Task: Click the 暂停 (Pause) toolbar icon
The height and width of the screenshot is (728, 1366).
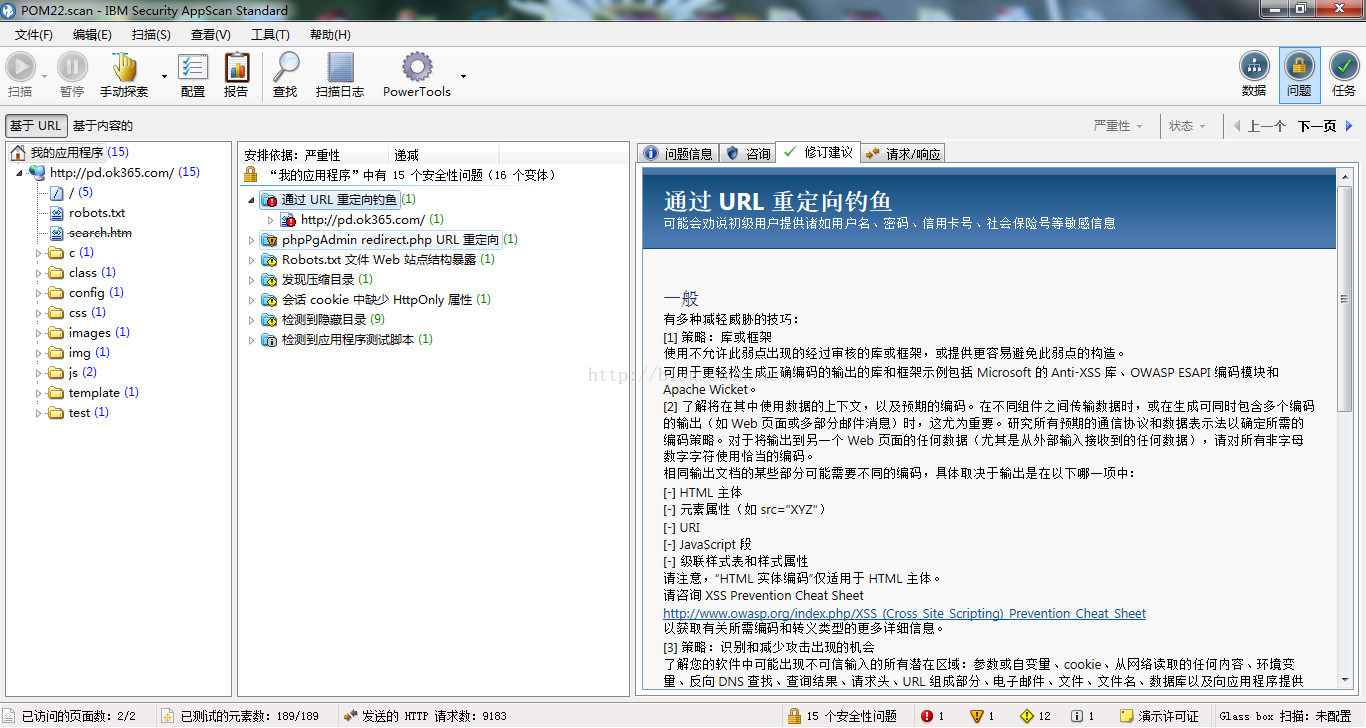Action: [72, 67]
